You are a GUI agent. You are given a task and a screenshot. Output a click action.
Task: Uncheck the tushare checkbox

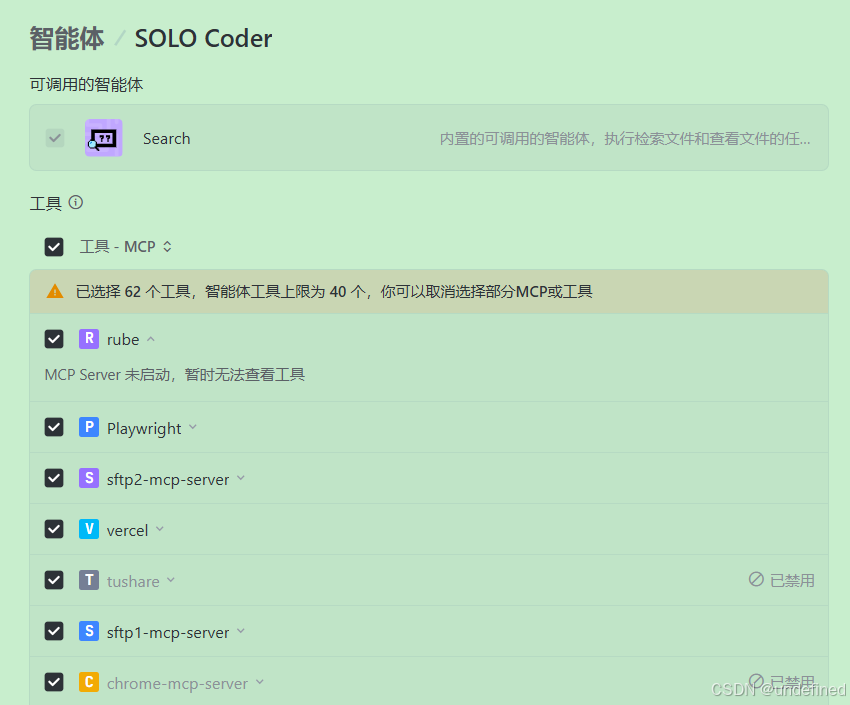(x=54, y=580)
